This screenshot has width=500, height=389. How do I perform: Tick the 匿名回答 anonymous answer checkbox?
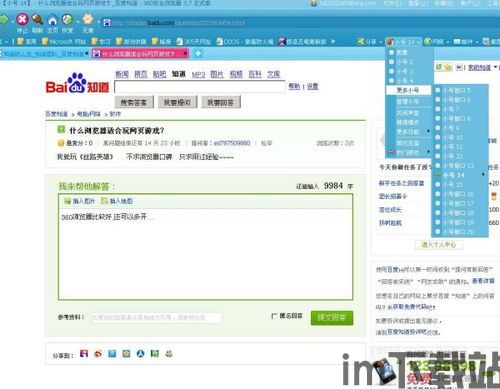click(x=274, y=316)
